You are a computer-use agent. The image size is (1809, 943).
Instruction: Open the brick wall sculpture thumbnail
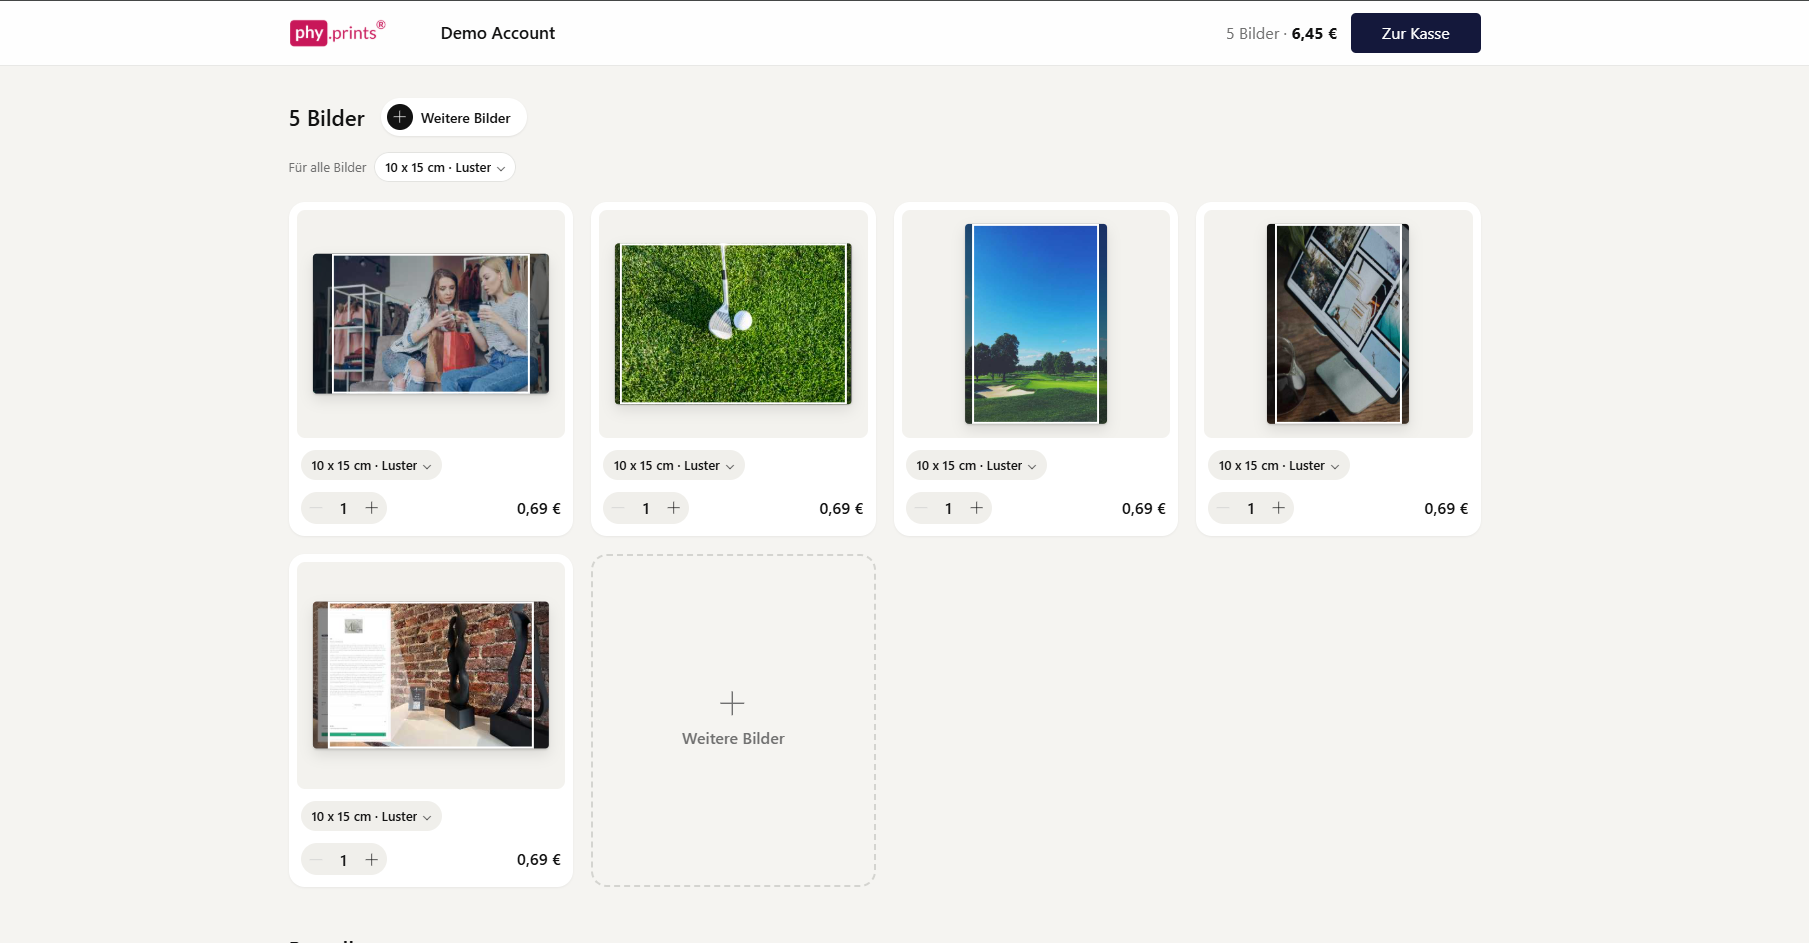431,675
